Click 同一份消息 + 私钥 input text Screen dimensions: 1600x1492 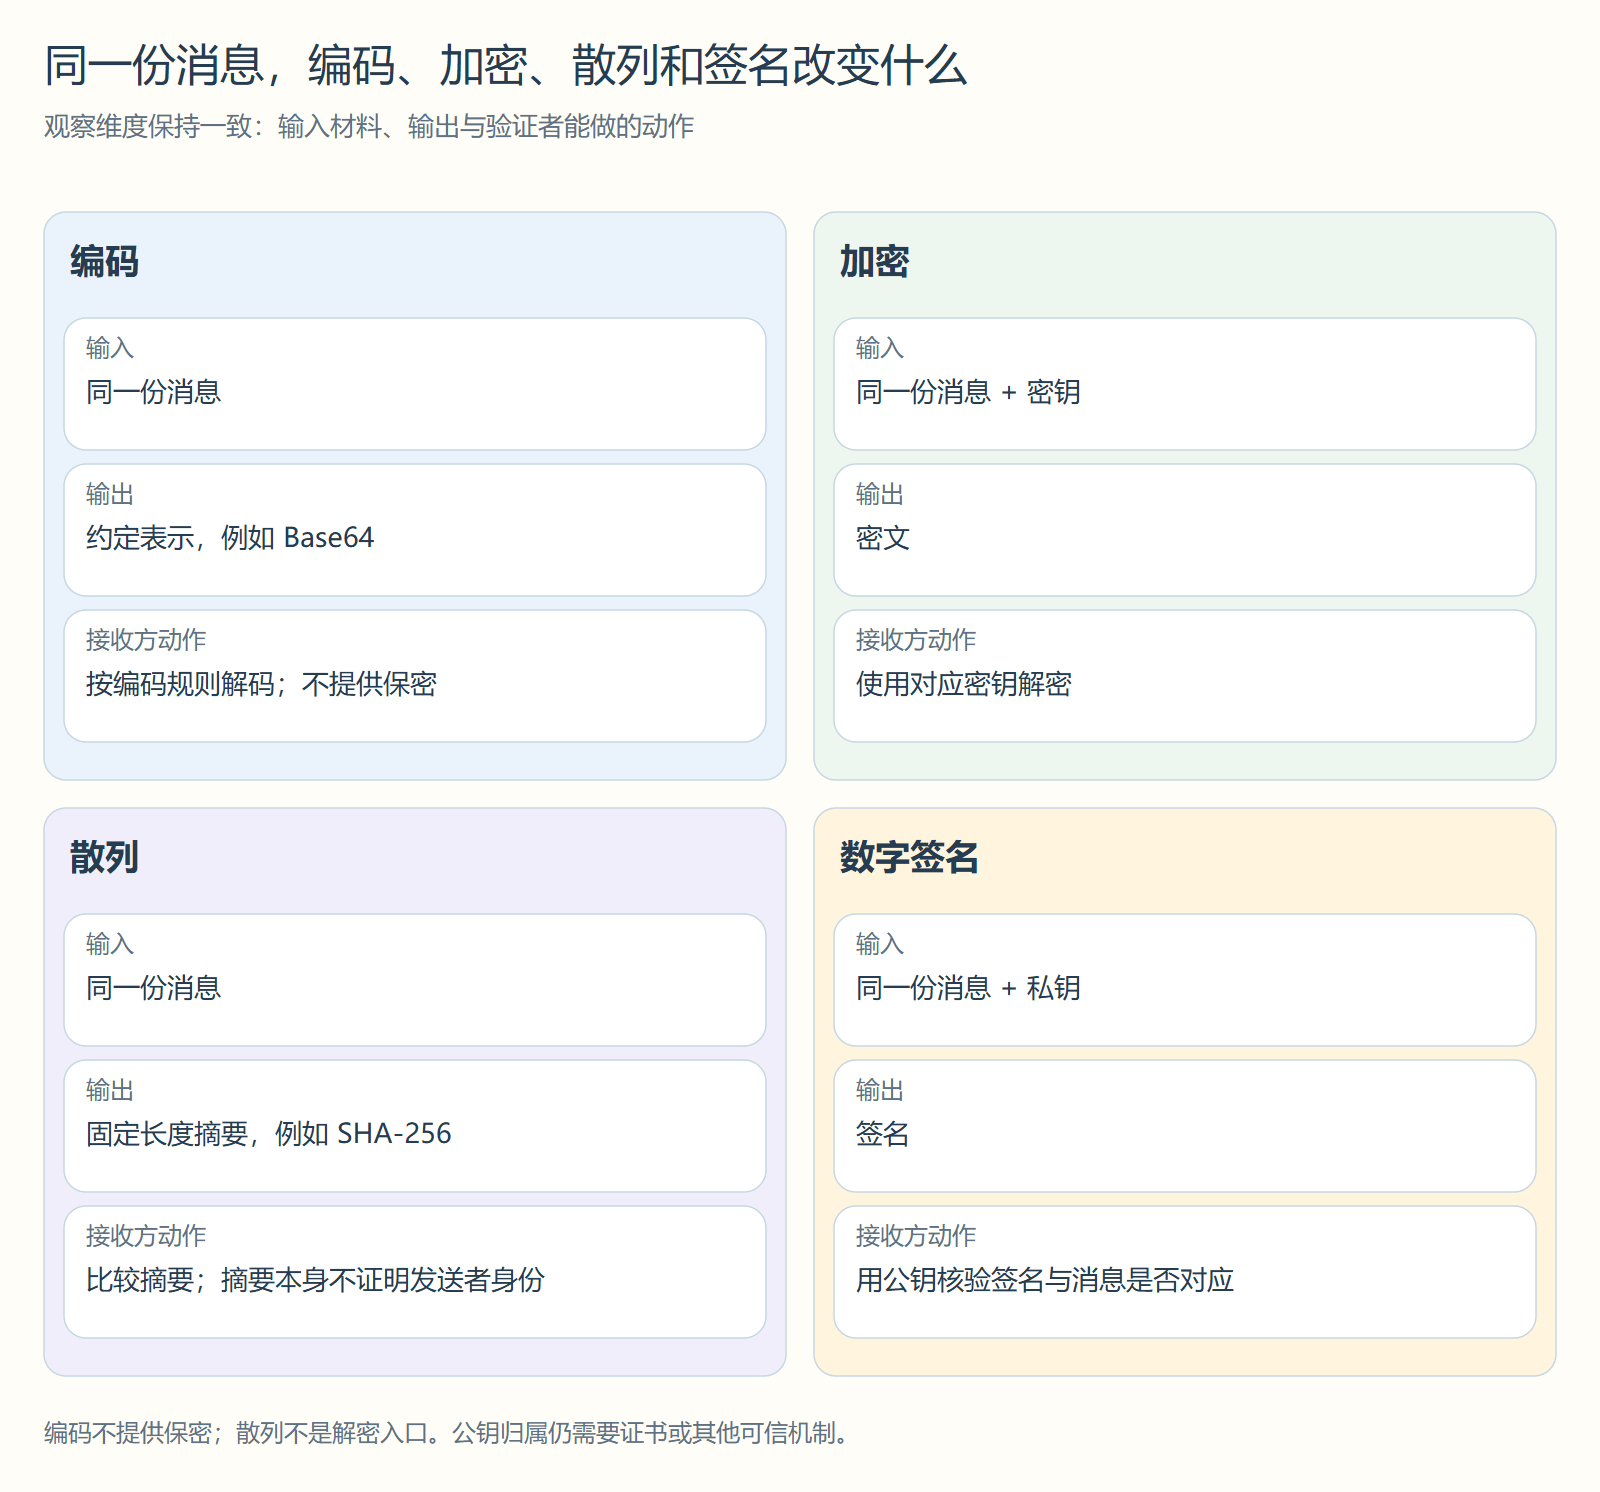point(968,988)
